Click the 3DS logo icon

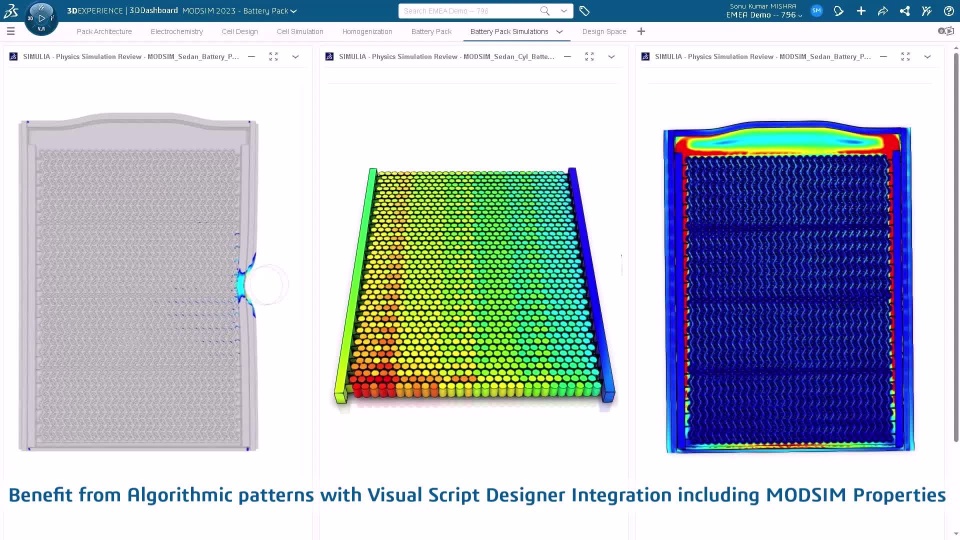(x=11, y=10)
